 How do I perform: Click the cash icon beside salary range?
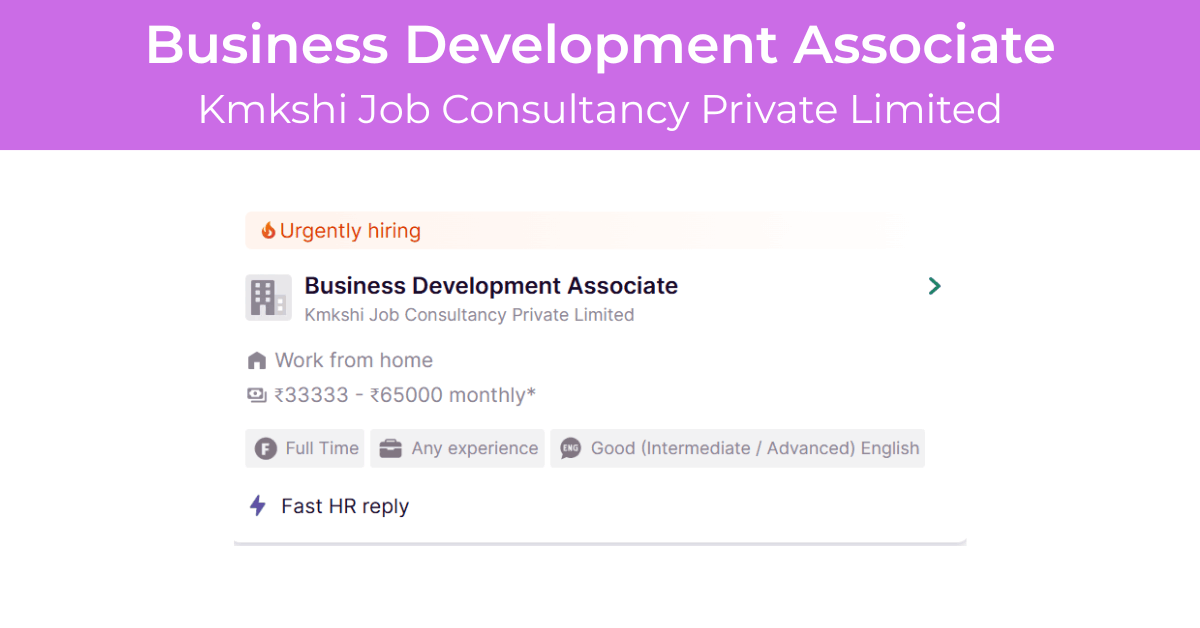[x=257, y=395]
